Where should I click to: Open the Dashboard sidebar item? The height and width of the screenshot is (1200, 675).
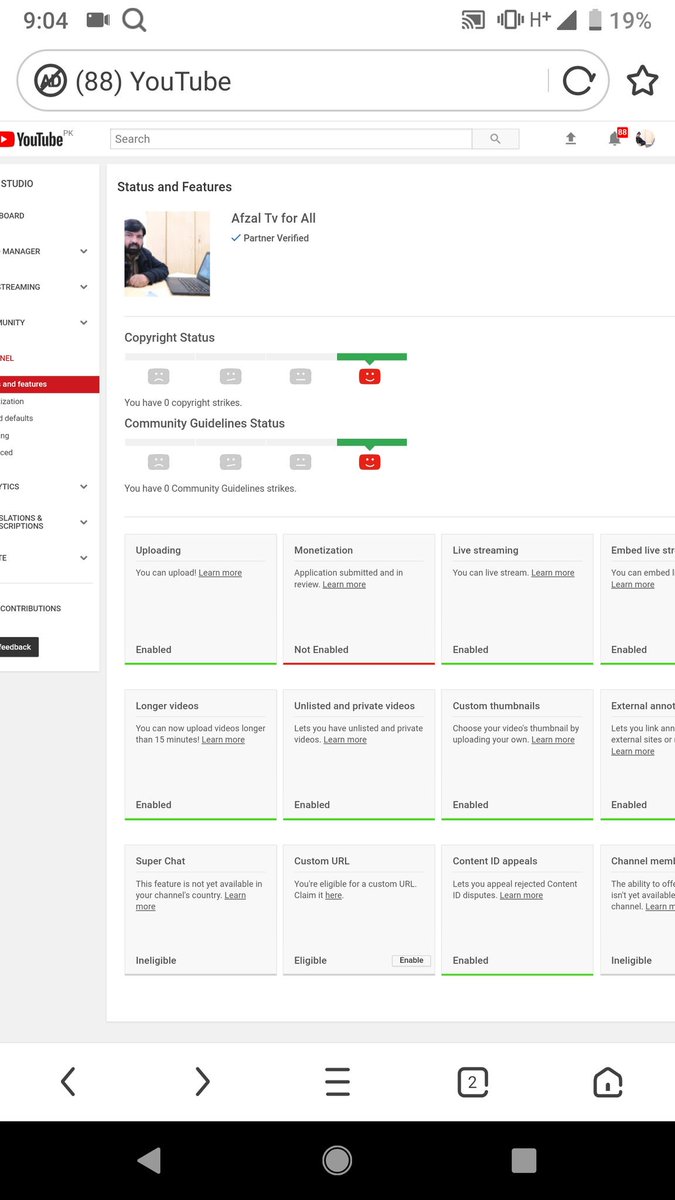click(13, 216)
